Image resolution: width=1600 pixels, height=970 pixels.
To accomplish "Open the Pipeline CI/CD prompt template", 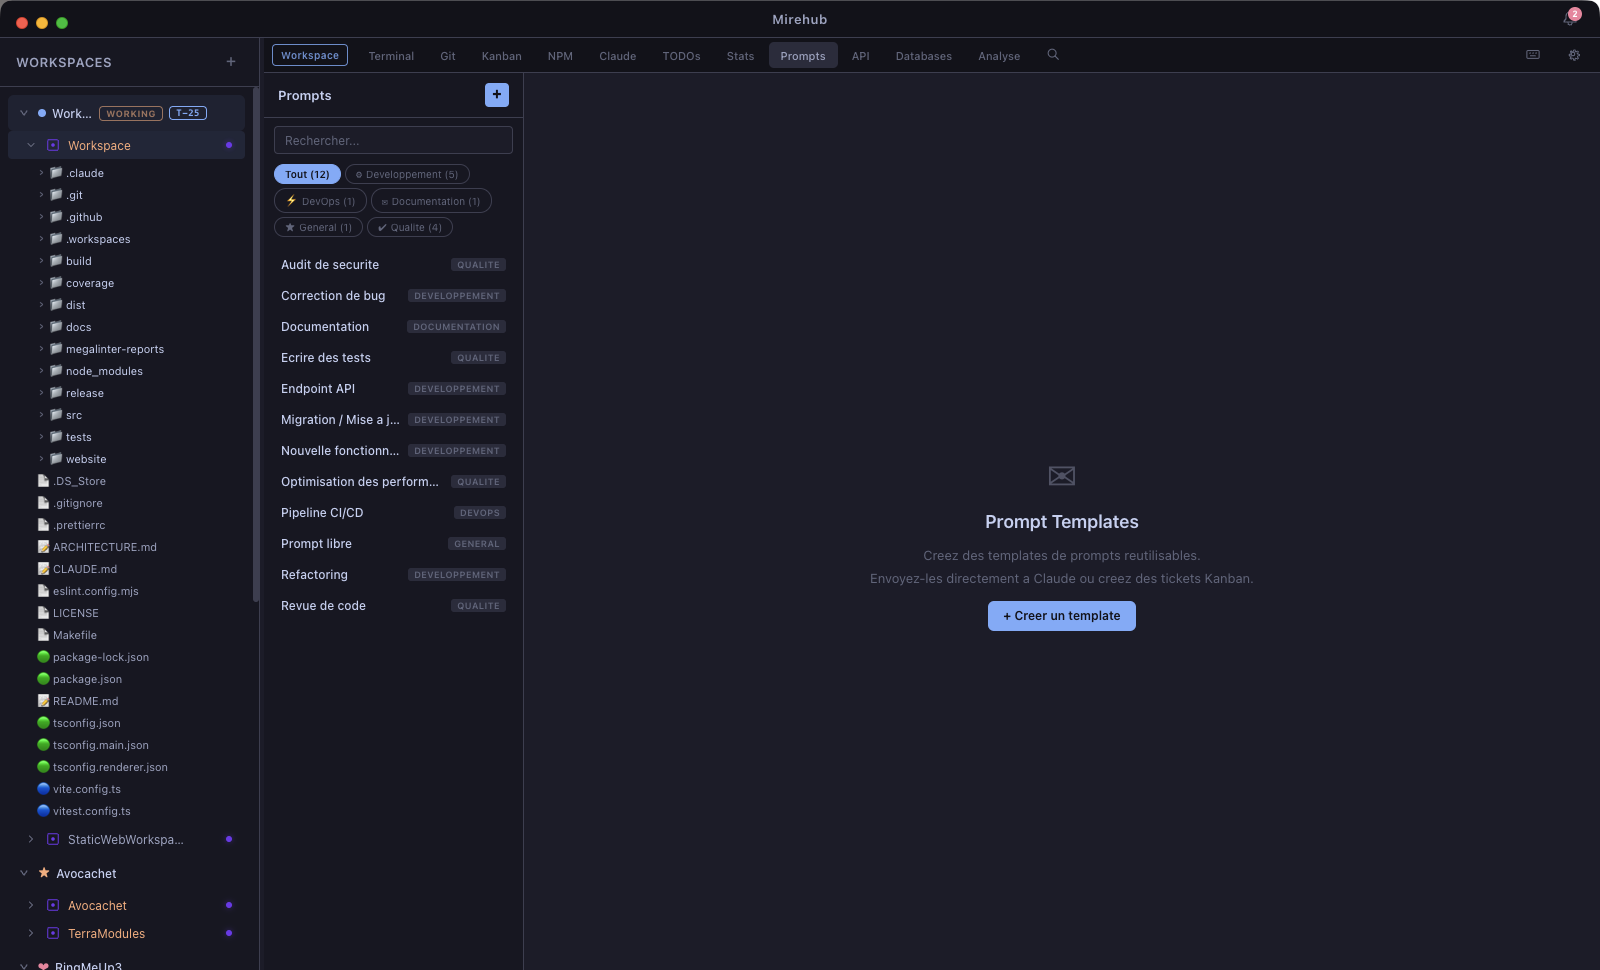I will click(322, 513).
